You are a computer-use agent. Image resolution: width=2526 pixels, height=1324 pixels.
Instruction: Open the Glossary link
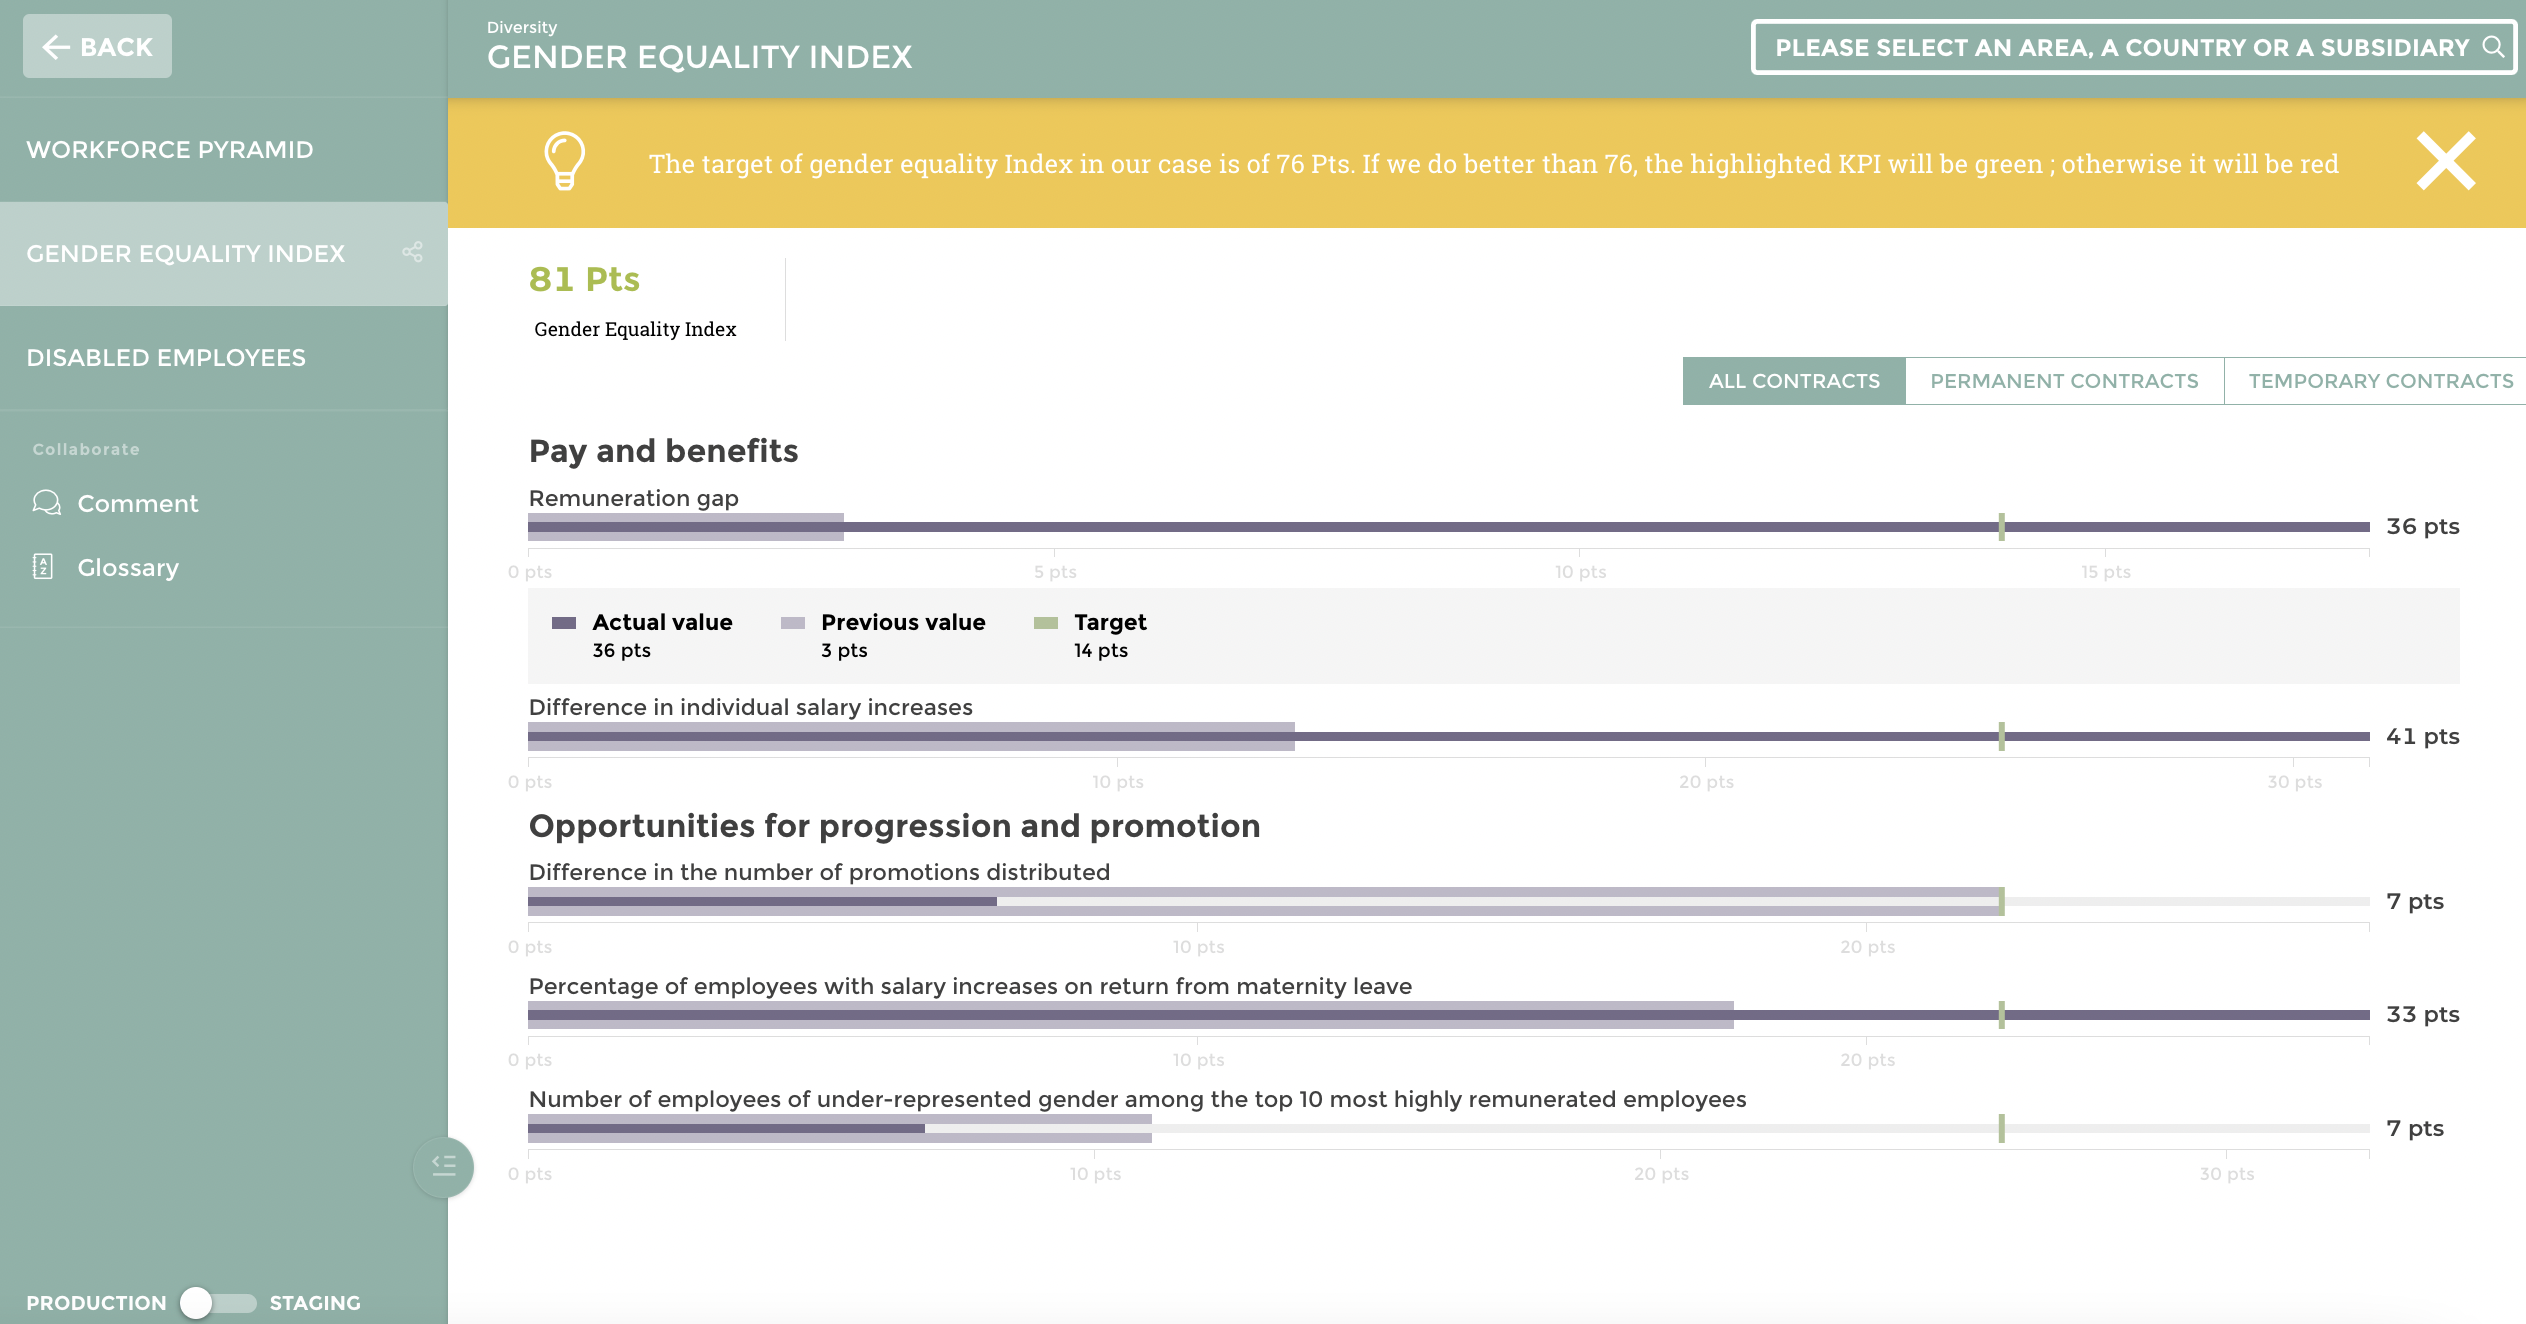(128, 567)
